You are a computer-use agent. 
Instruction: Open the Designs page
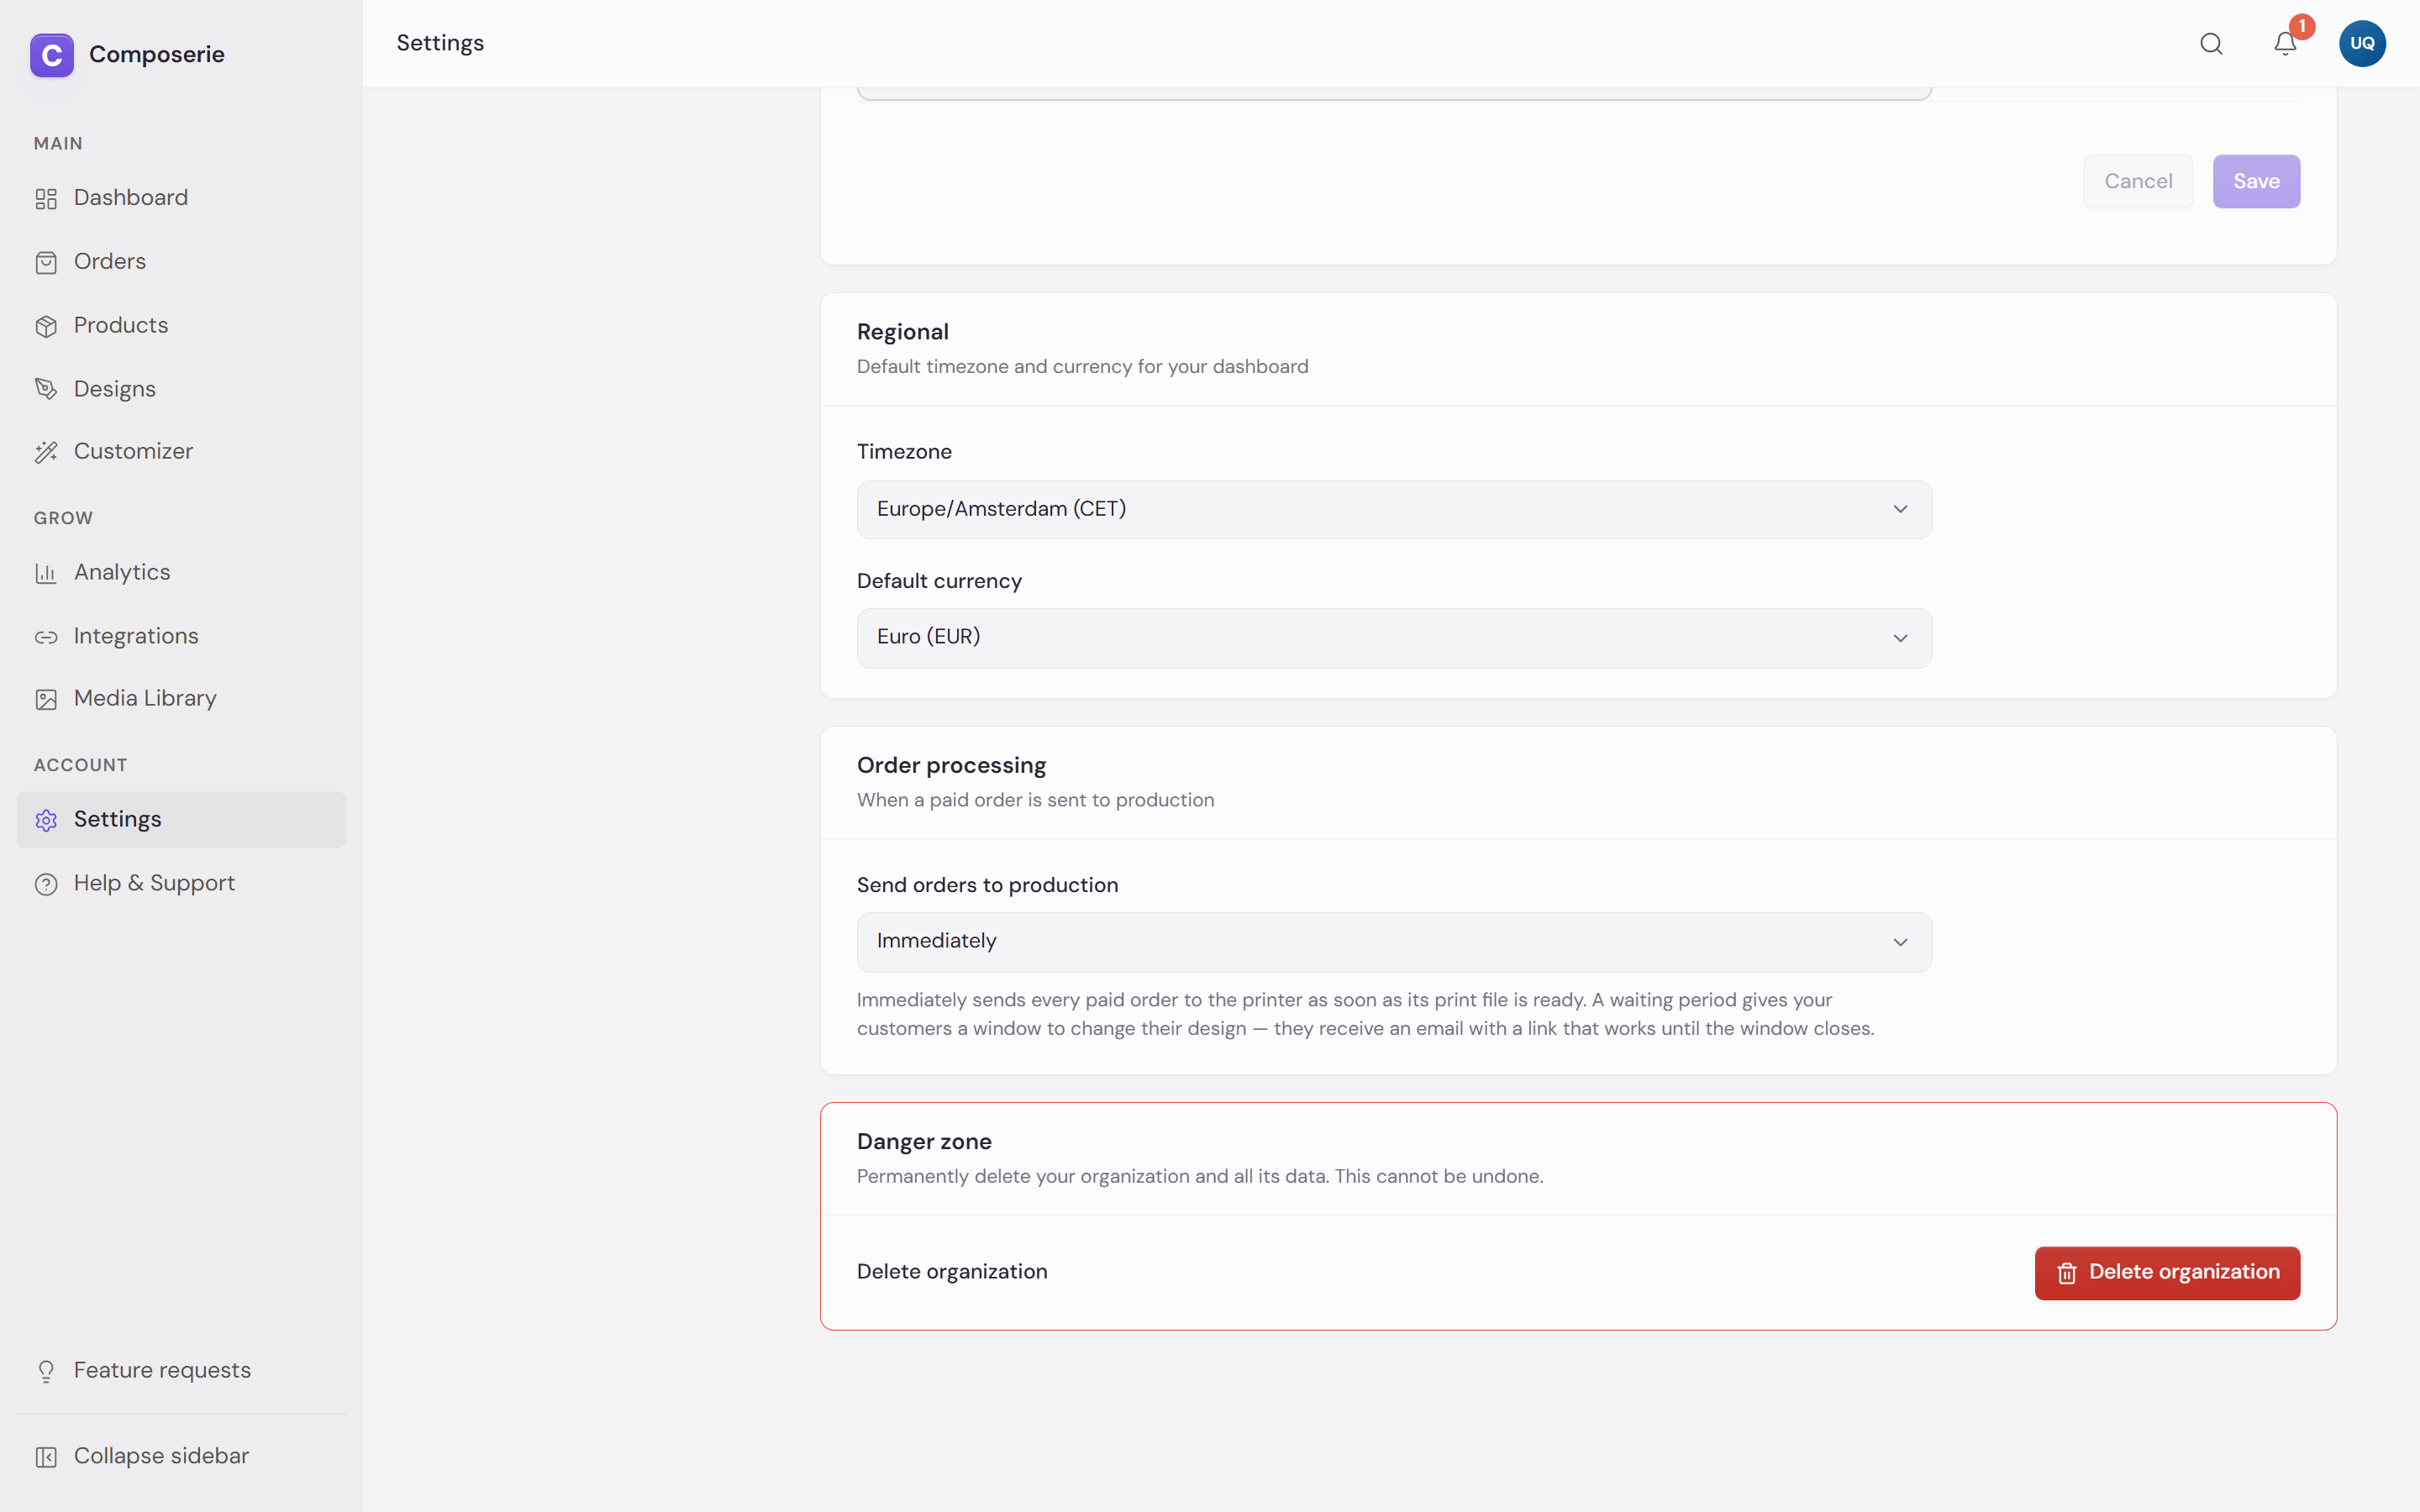[181, 389]
